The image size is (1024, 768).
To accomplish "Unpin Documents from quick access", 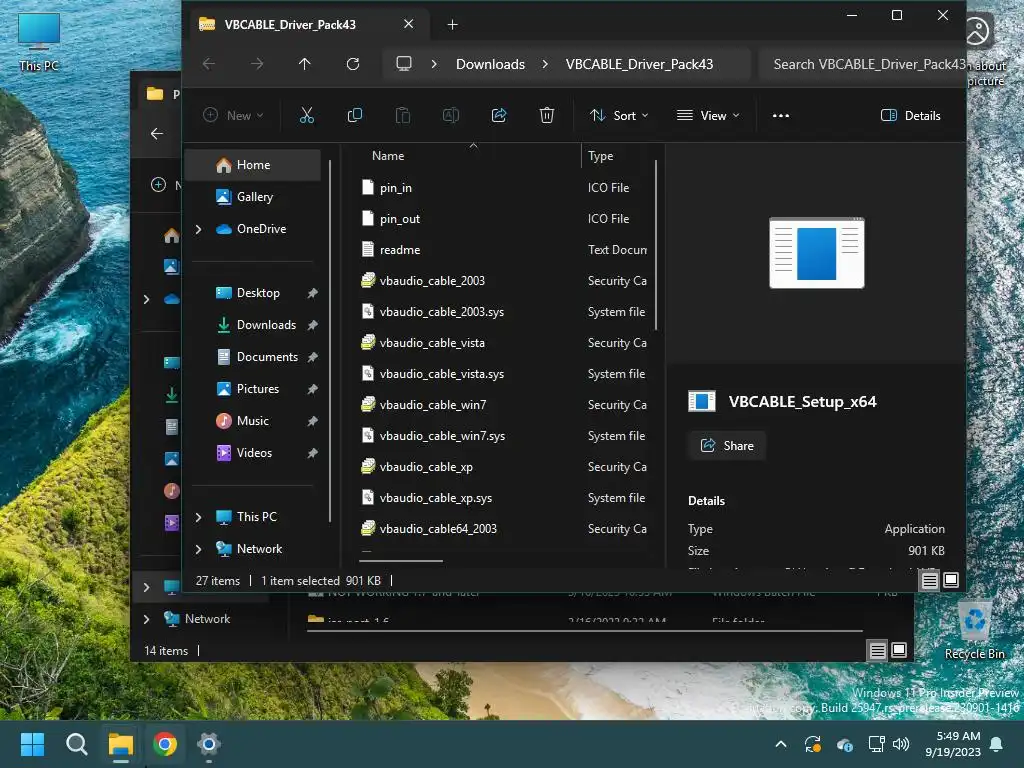I will (x=313, y=357).
